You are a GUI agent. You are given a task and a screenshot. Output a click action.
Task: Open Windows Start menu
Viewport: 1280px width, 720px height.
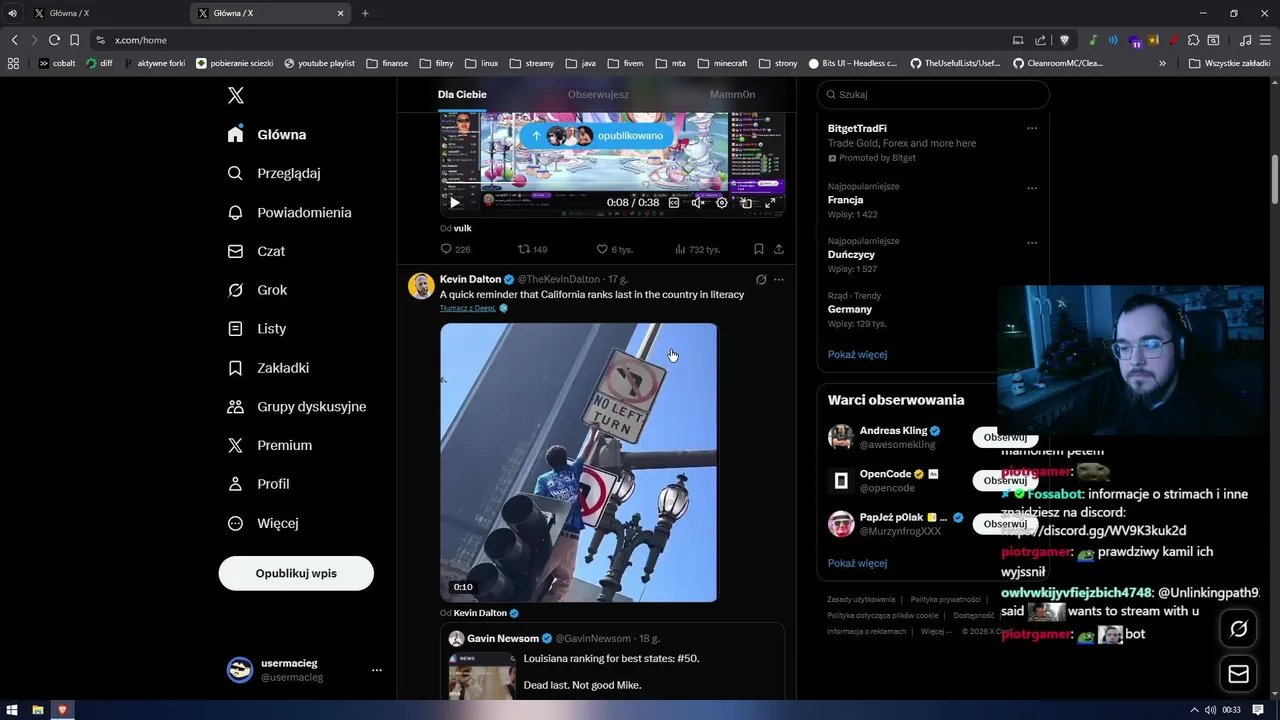pos(12,710)
